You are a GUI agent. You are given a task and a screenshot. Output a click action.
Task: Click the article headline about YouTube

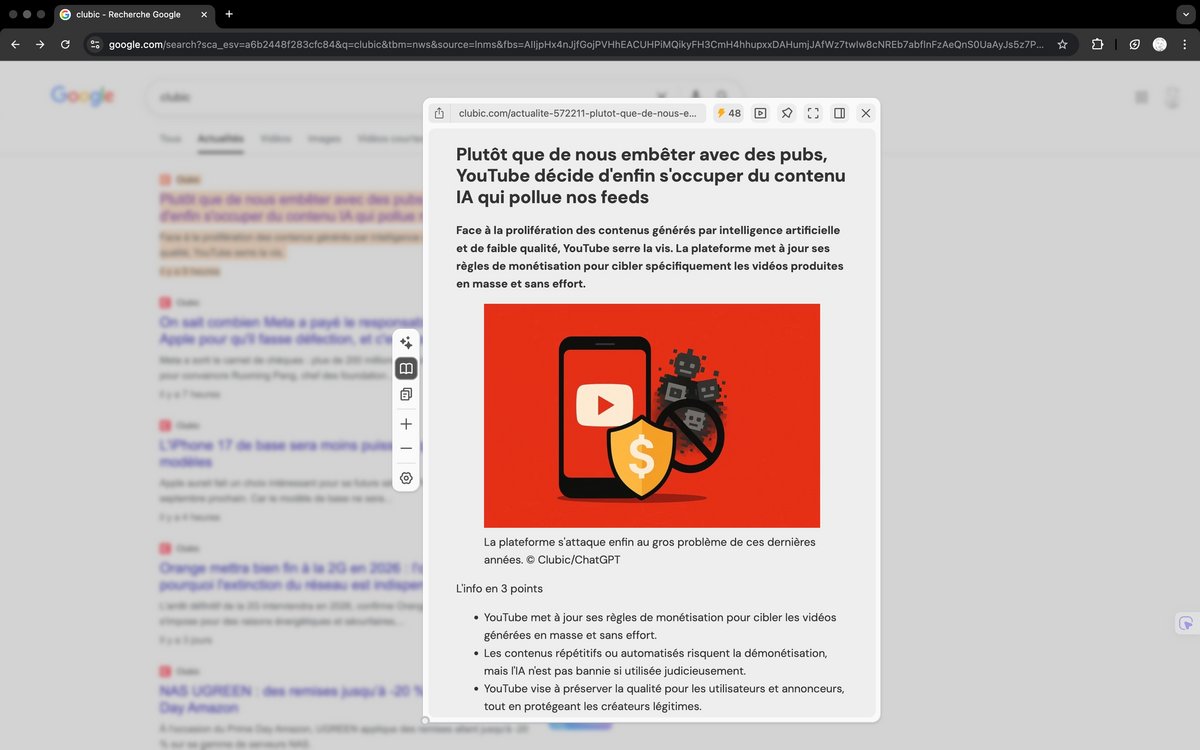[x=651, y=176]
